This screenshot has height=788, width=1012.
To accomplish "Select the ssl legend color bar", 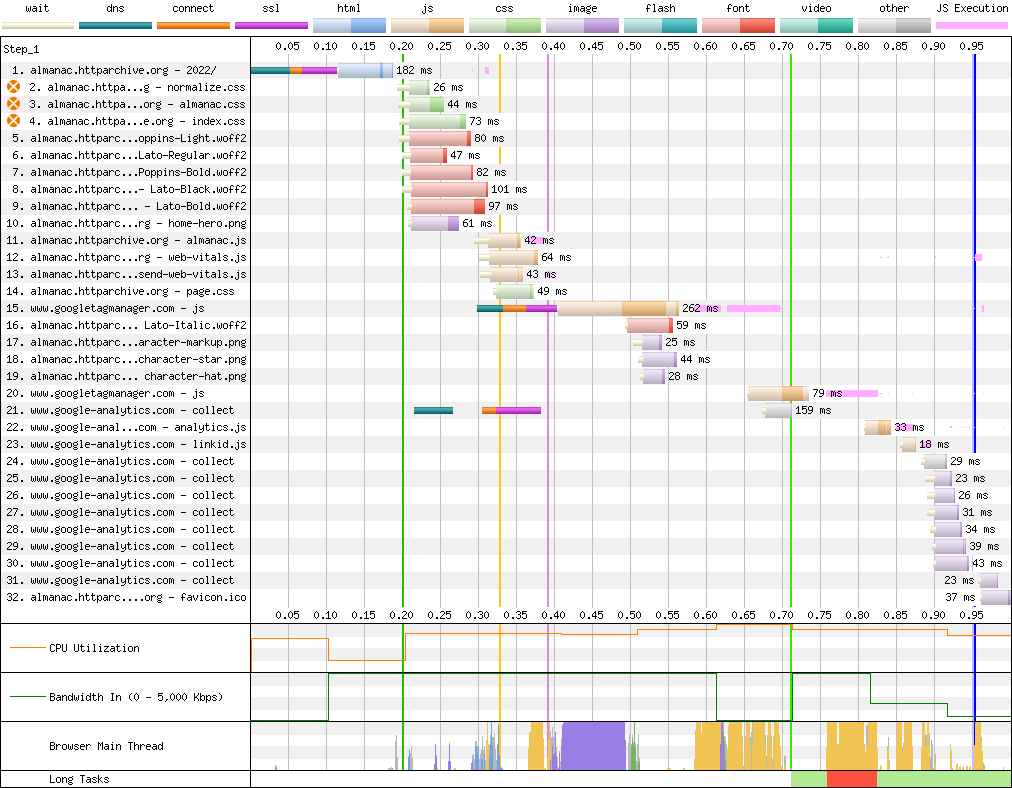I will pyautogui.click(x=271, y=25).
